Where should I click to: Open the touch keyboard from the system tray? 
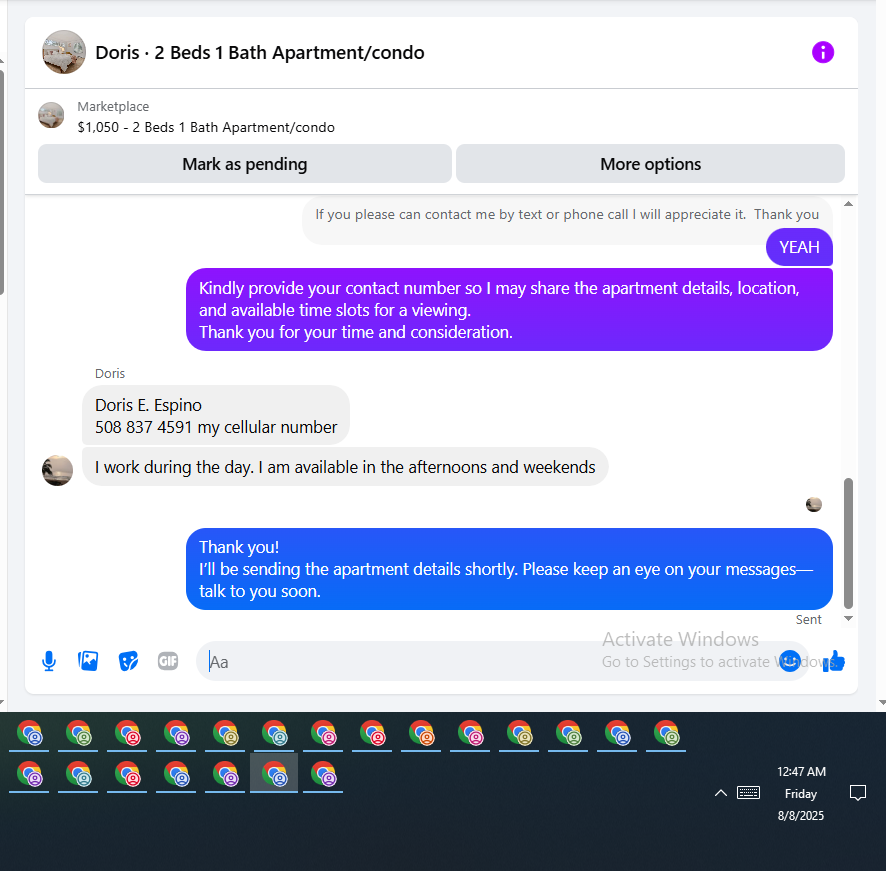[749, 793]
